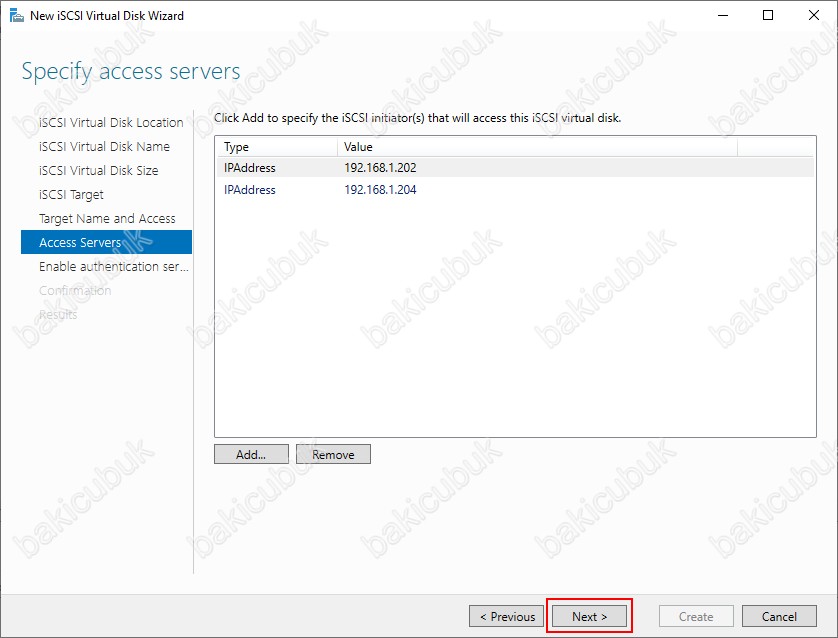
Task: Maximize the wizard window
Action: pyautogui.click(x=768, y=15)
